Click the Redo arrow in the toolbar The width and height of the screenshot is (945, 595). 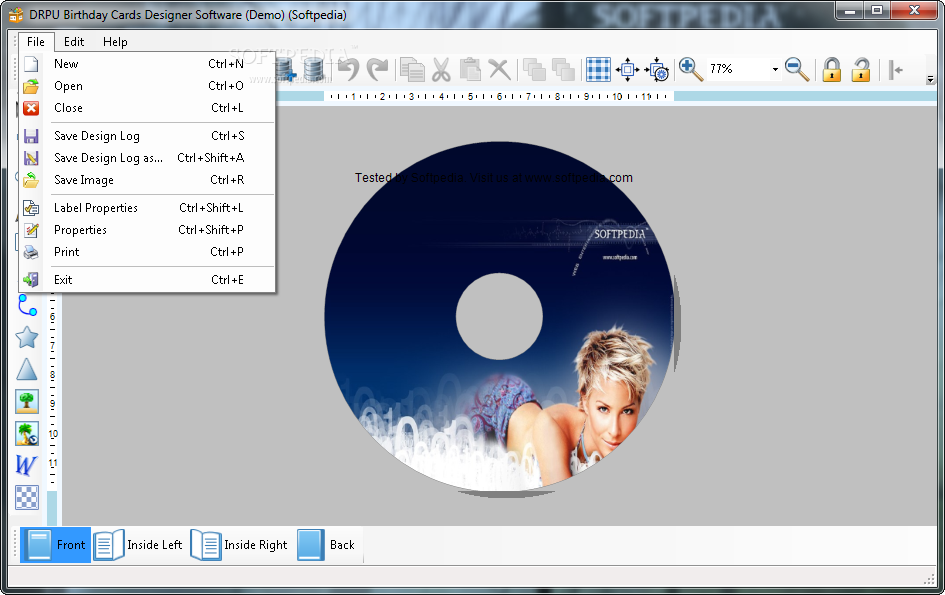pos(378,69)
